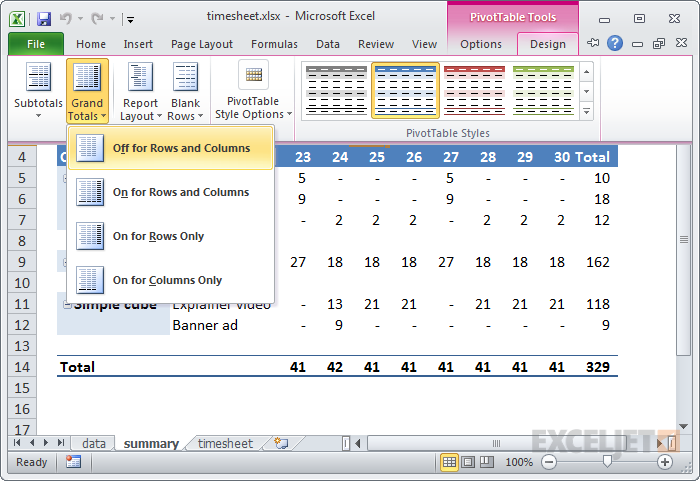Click the Grand Totals button
The image size is (700, 481).
pyautogui.click(x=87, y=91)
